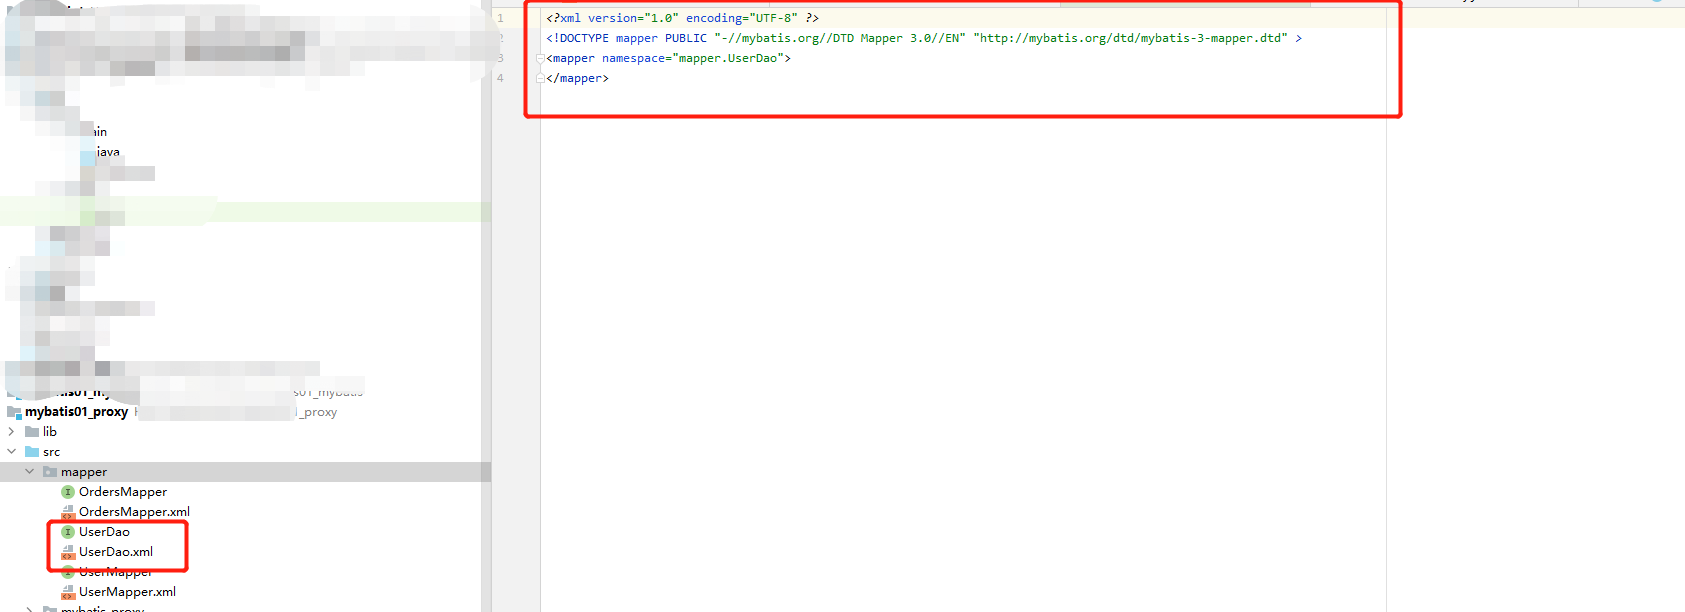The height and width of the screenshot is (612, 1685).
Task: Click line number 1 in gutter
Action: (500, 18)
